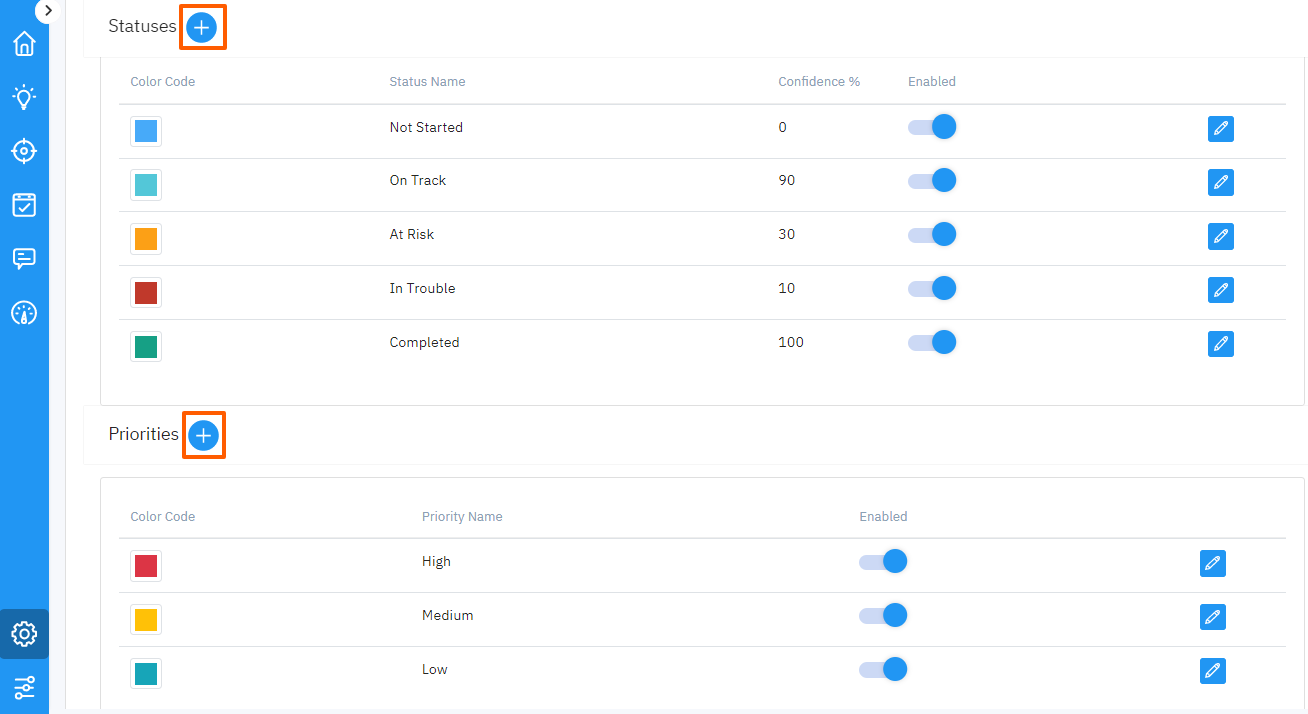Image resolution: width=1308 pixels, height=714 pixels.
Task: Toggle the Medium priority enabled switch
Action: [x=883, y=615]
